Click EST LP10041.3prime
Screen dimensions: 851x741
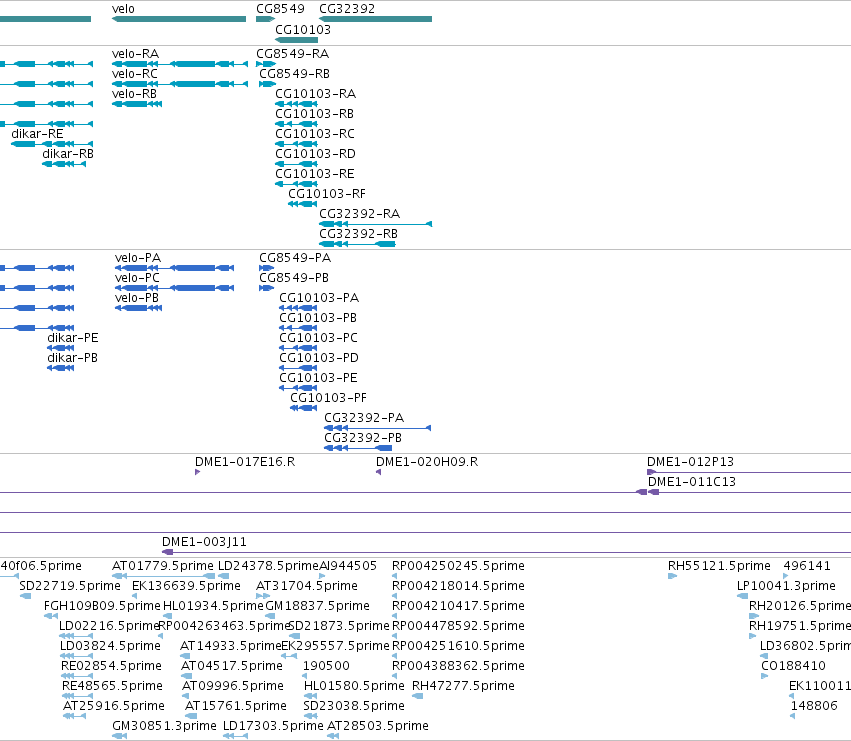(x=786, y=586)
